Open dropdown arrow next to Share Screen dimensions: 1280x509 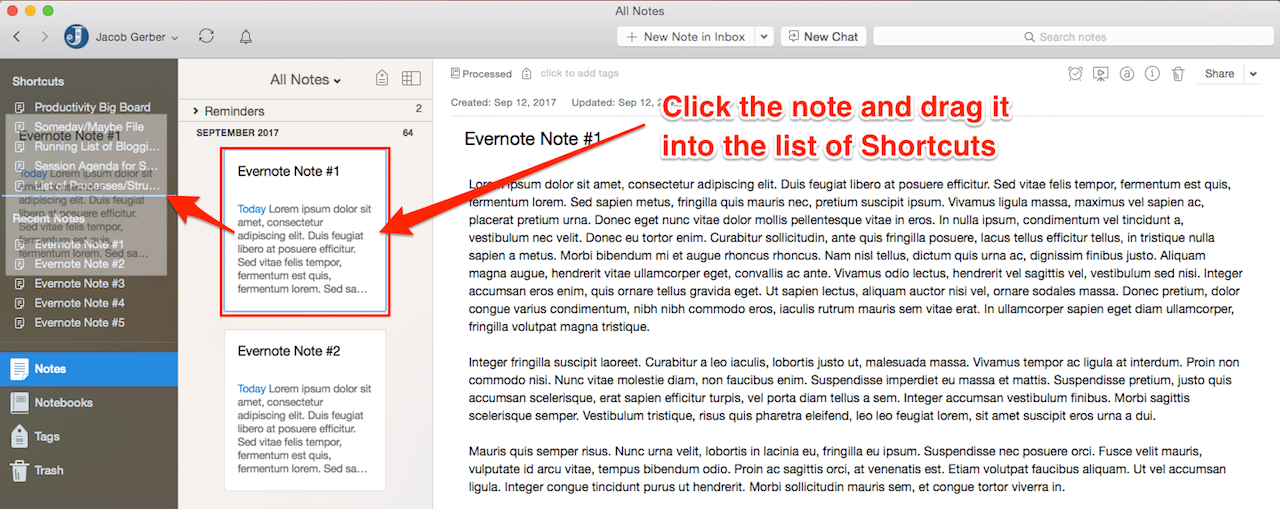point(1254,73)
